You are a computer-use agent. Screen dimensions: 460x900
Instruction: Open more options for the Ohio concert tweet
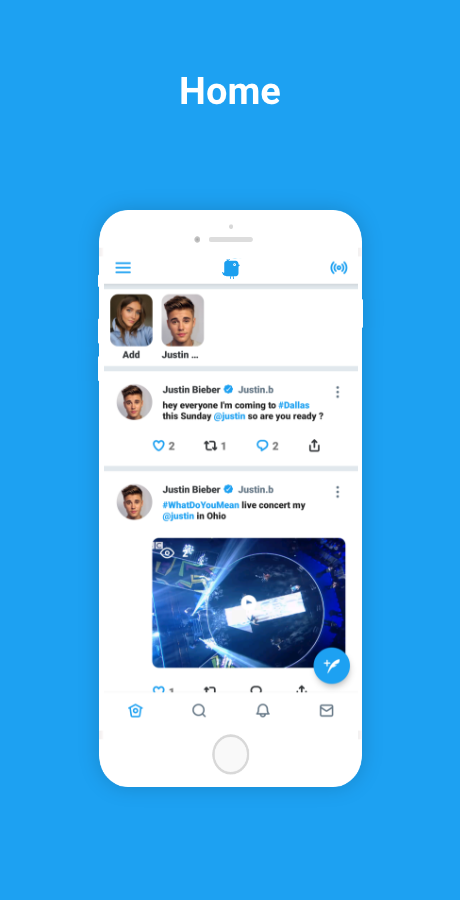(x=337, y=492)
